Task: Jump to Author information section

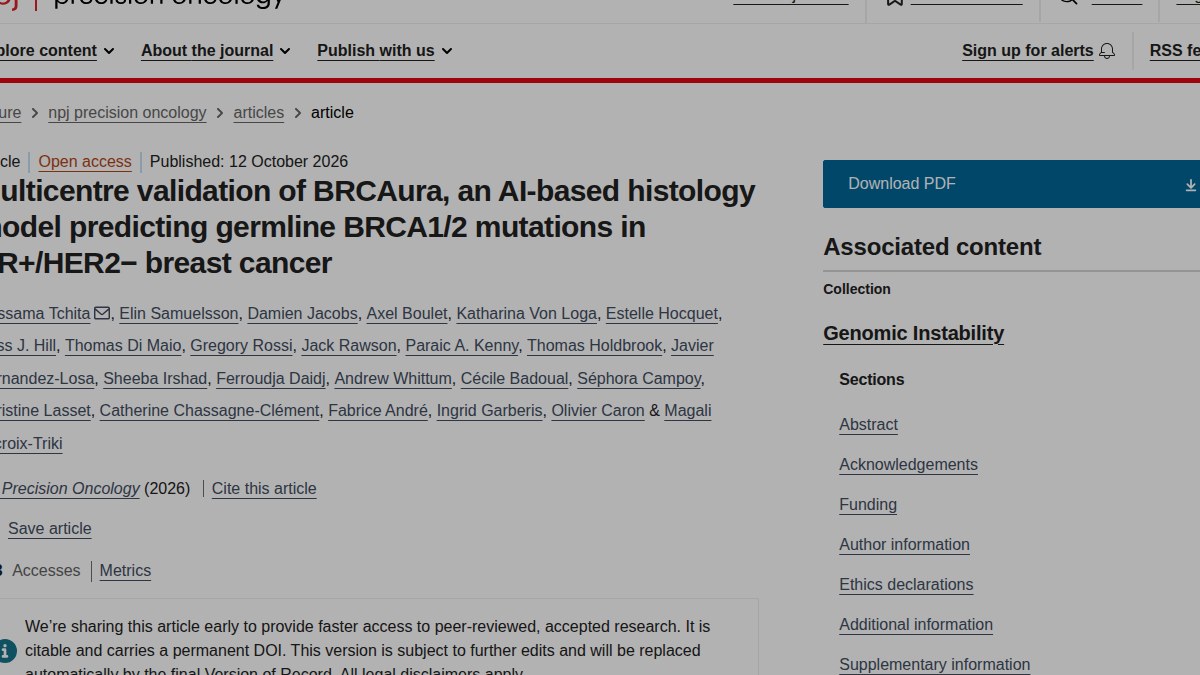Action: coord(904,544)
